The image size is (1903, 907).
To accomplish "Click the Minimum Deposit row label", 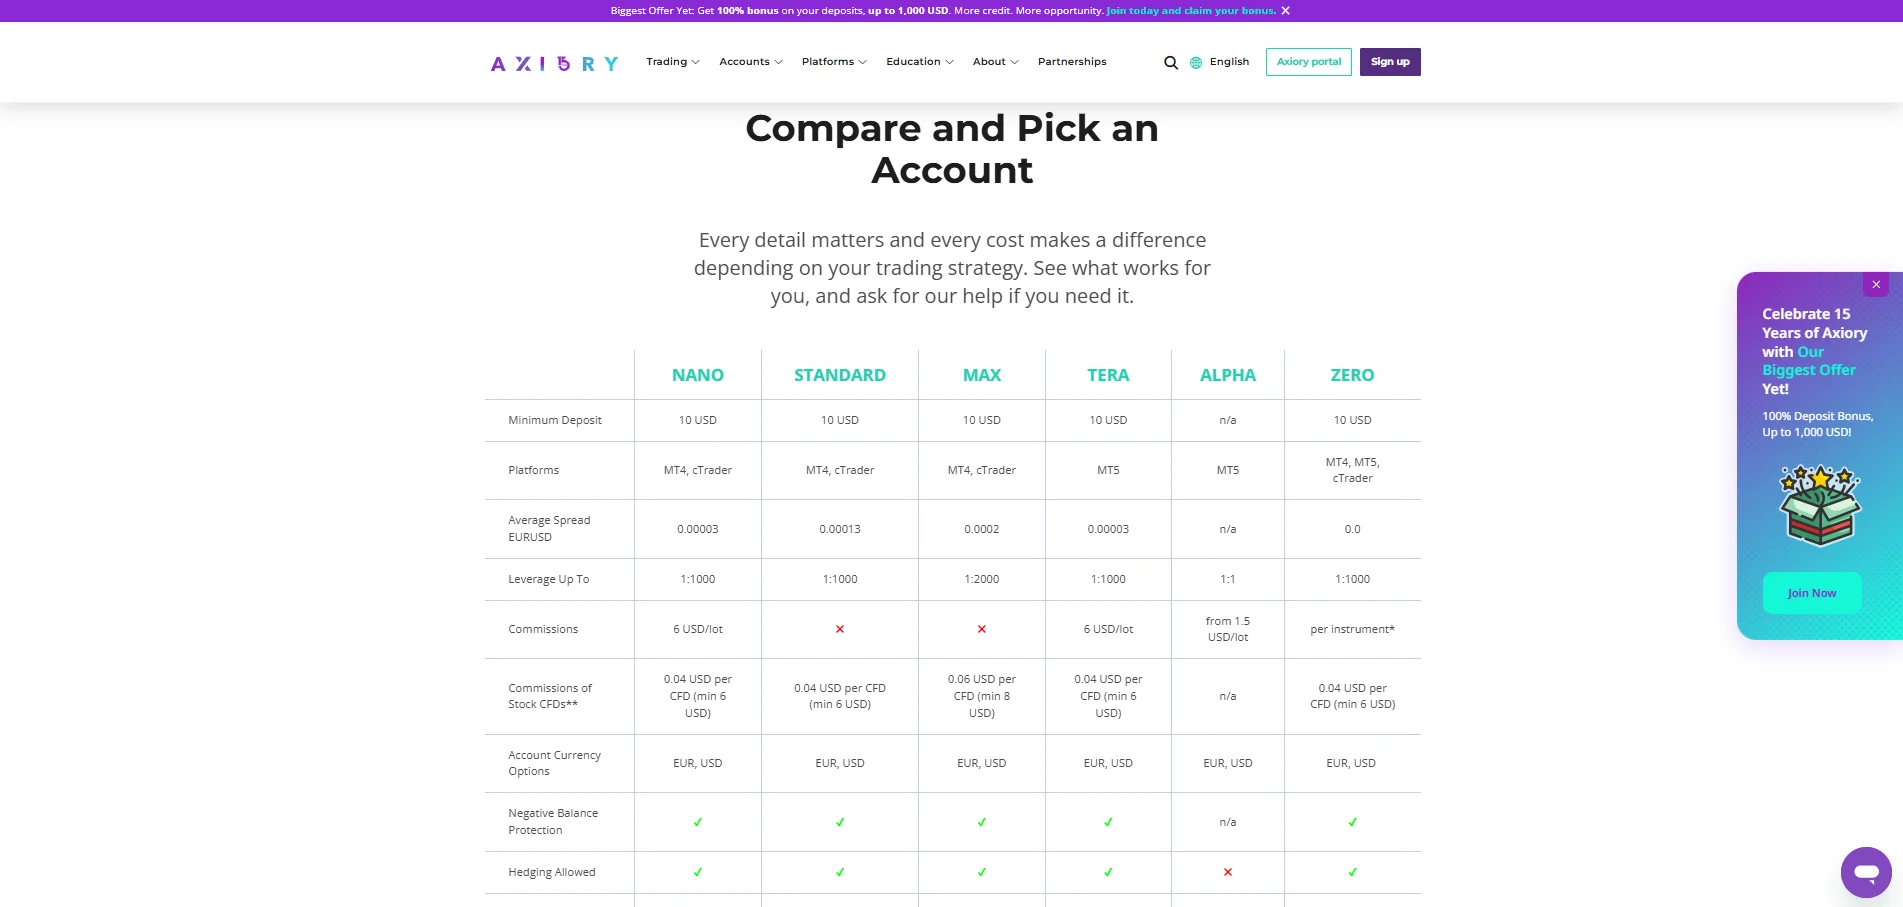I will pos(555,420).
